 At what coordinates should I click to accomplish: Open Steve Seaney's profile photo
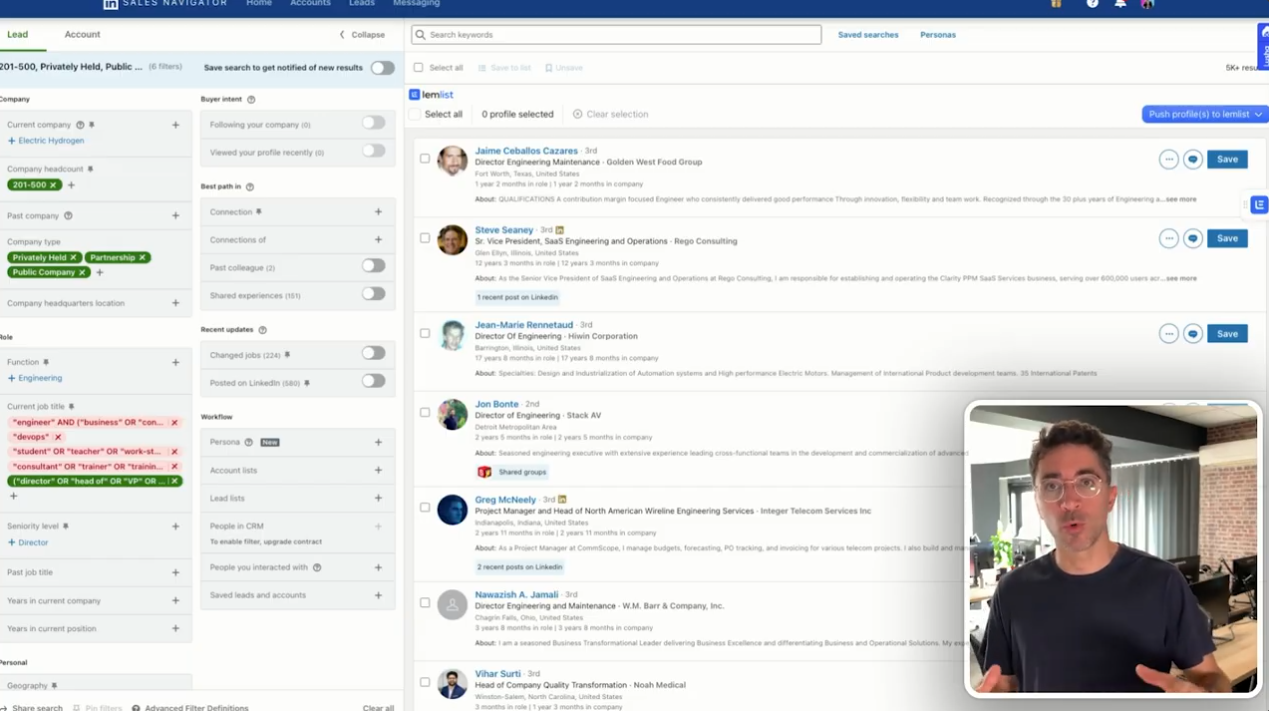click(x=452, y=240)
